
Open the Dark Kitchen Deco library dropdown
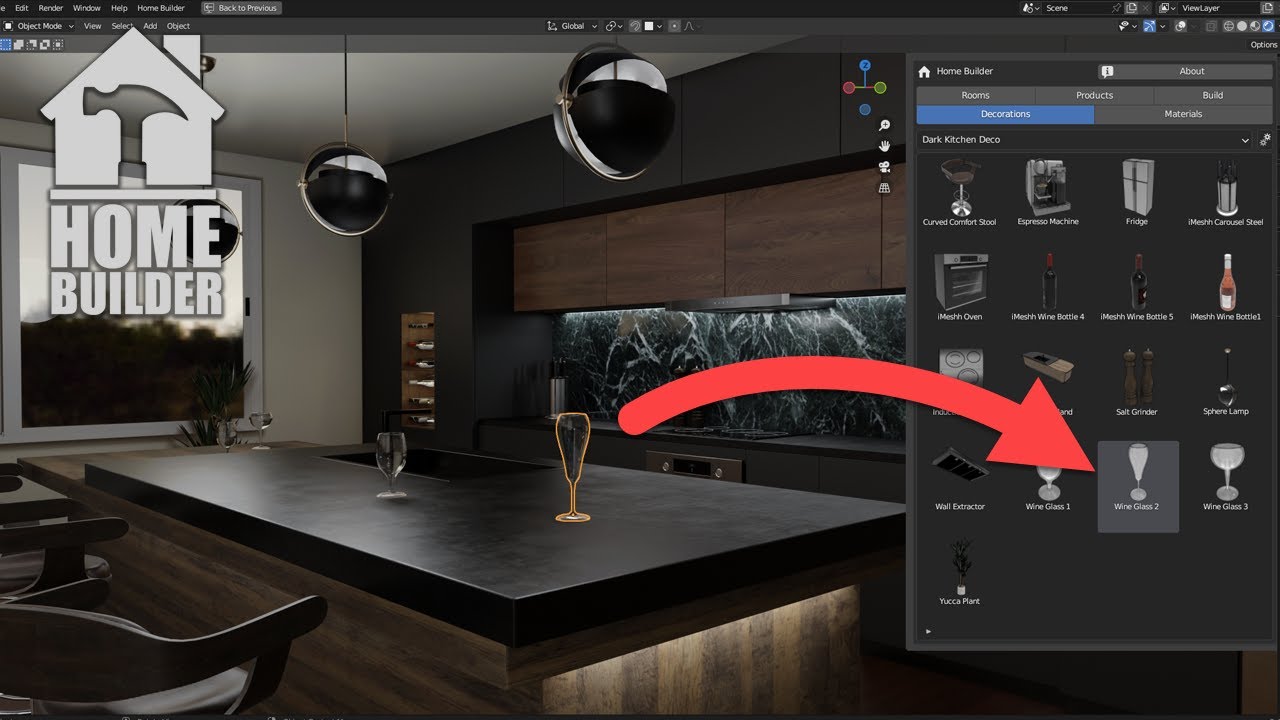click(1084, 140)
